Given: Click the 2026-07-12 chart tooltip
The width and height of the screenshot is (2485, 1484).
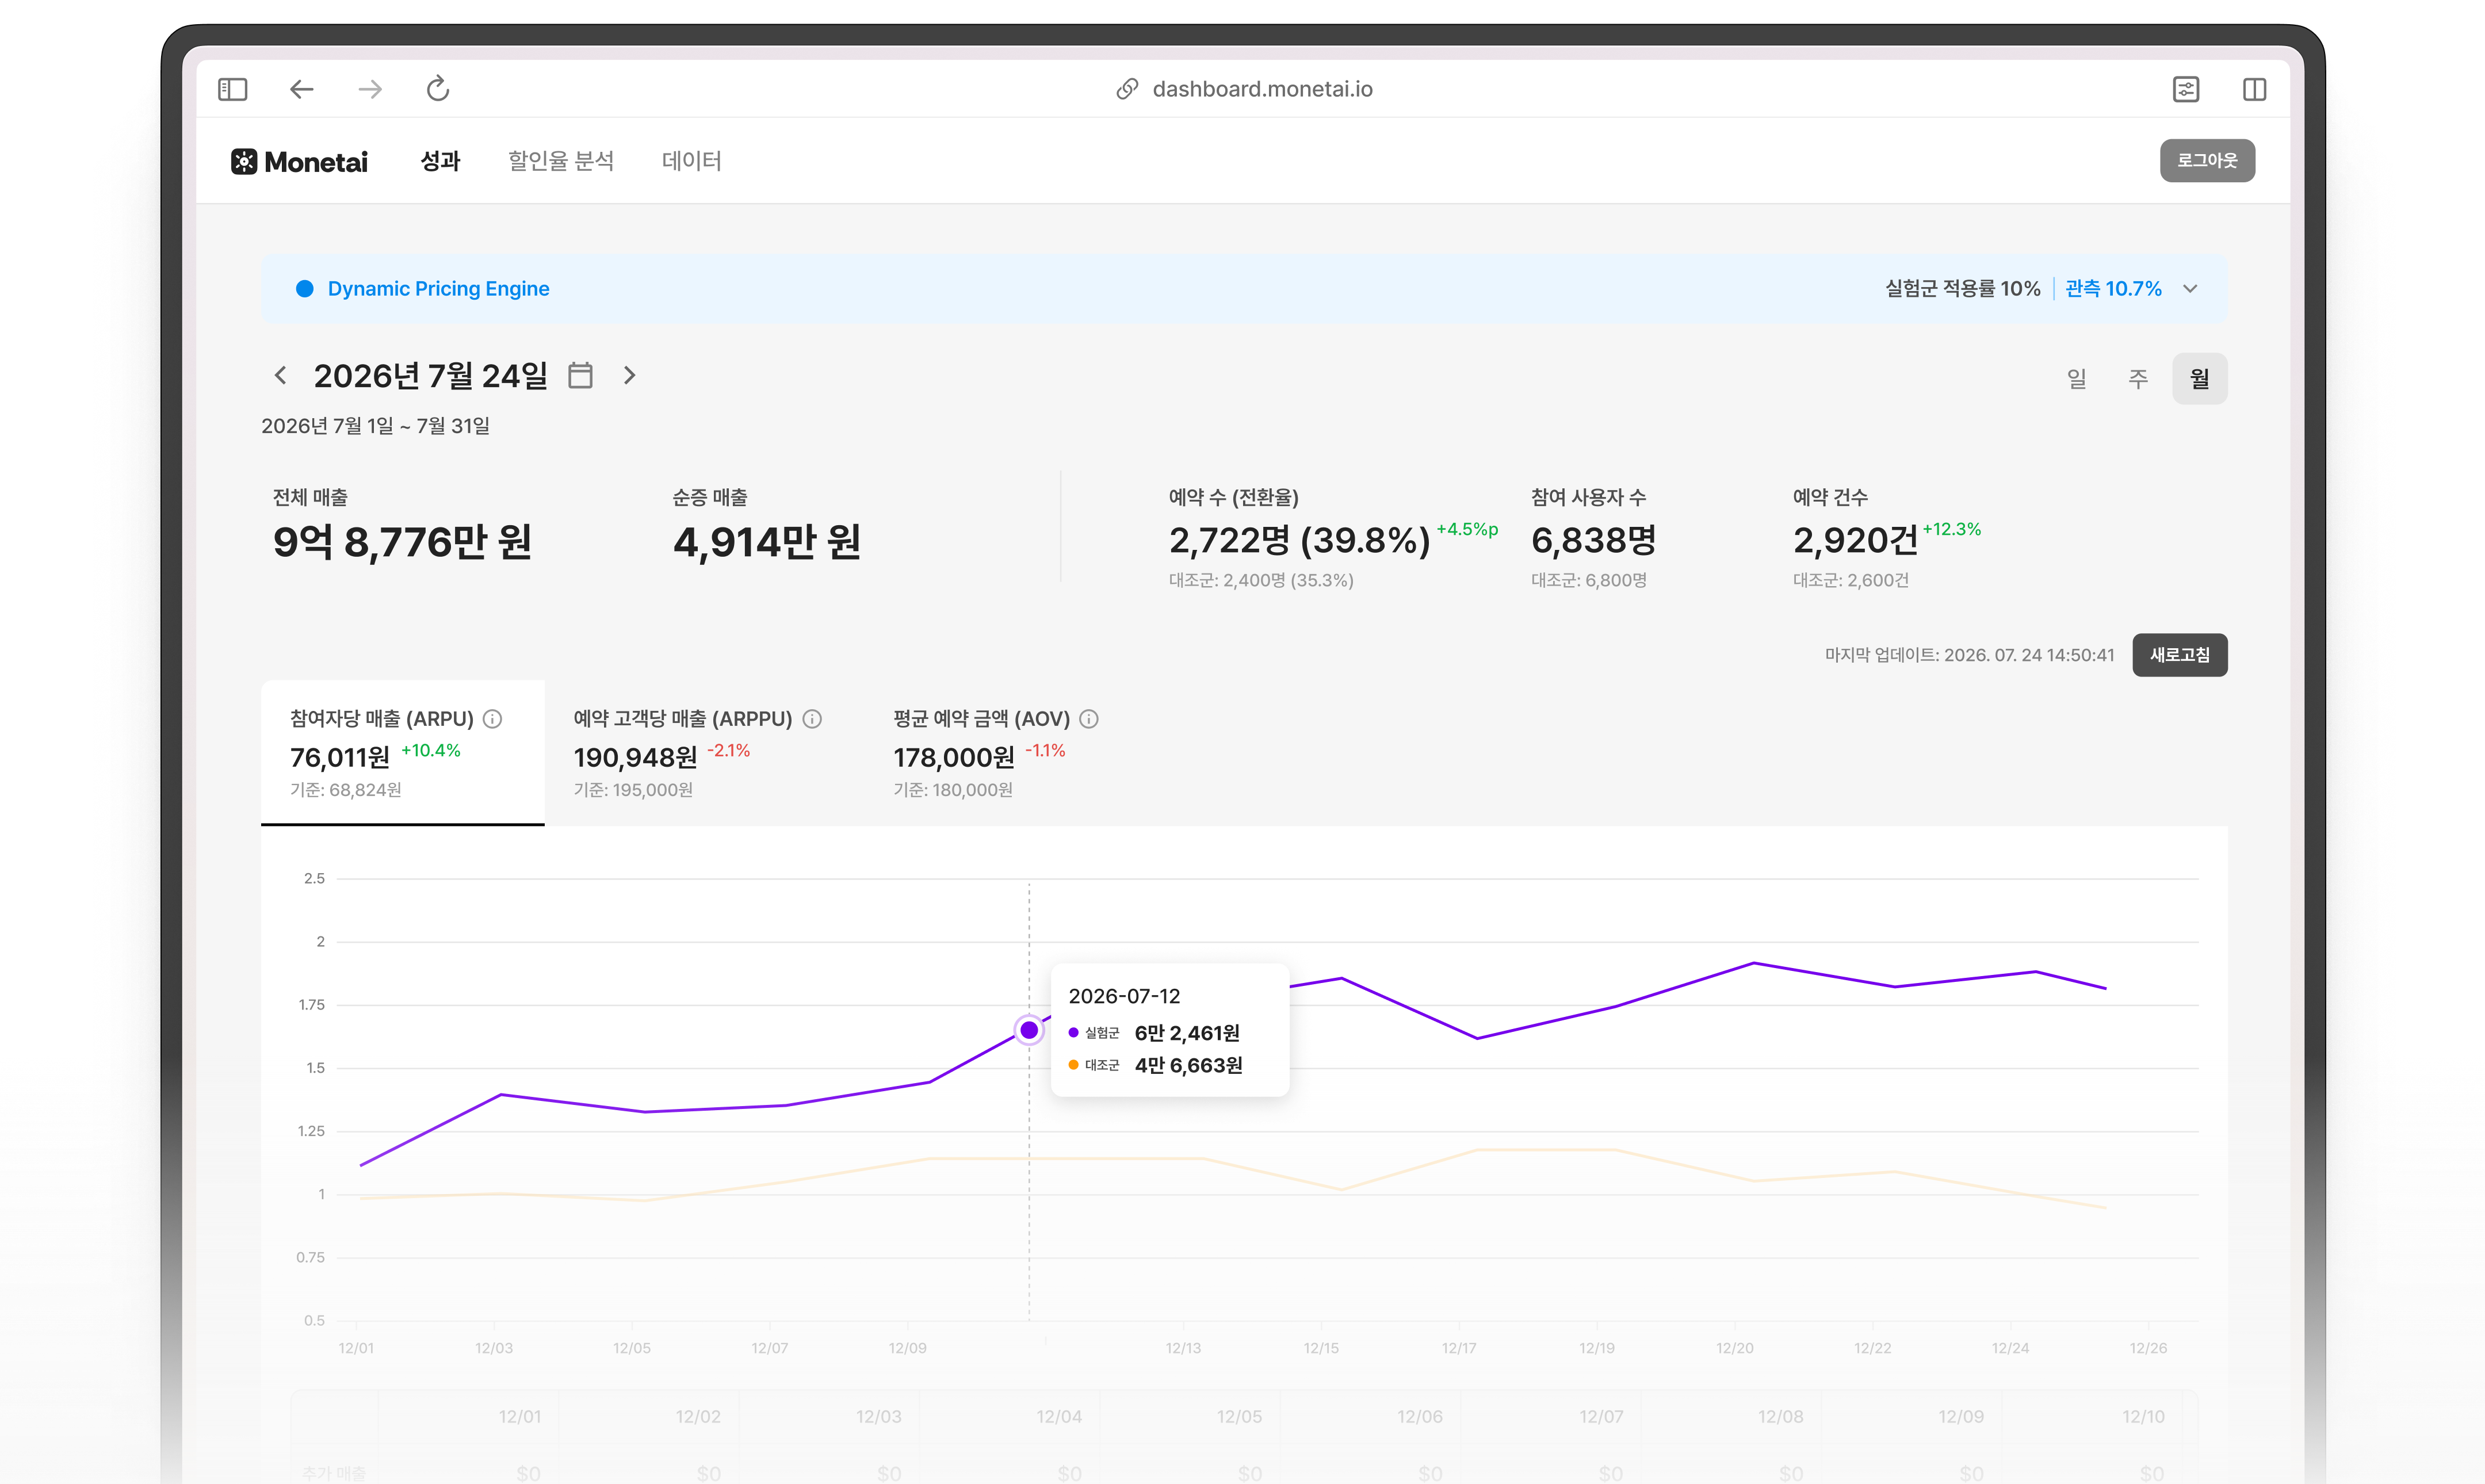Looking at the screenshot, I should click(1170, 1030).
